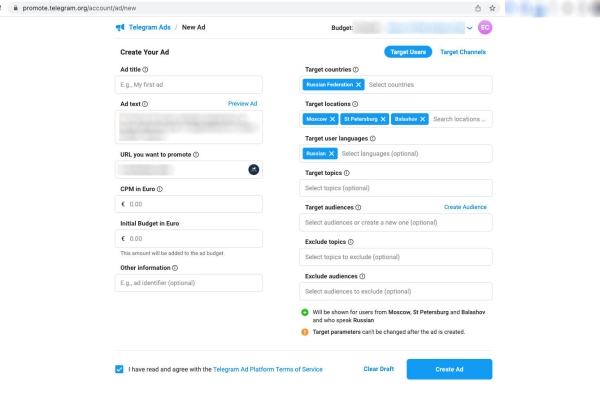Click the green check status icon
This screenshot has width=600, height=401.
[305, 312]
